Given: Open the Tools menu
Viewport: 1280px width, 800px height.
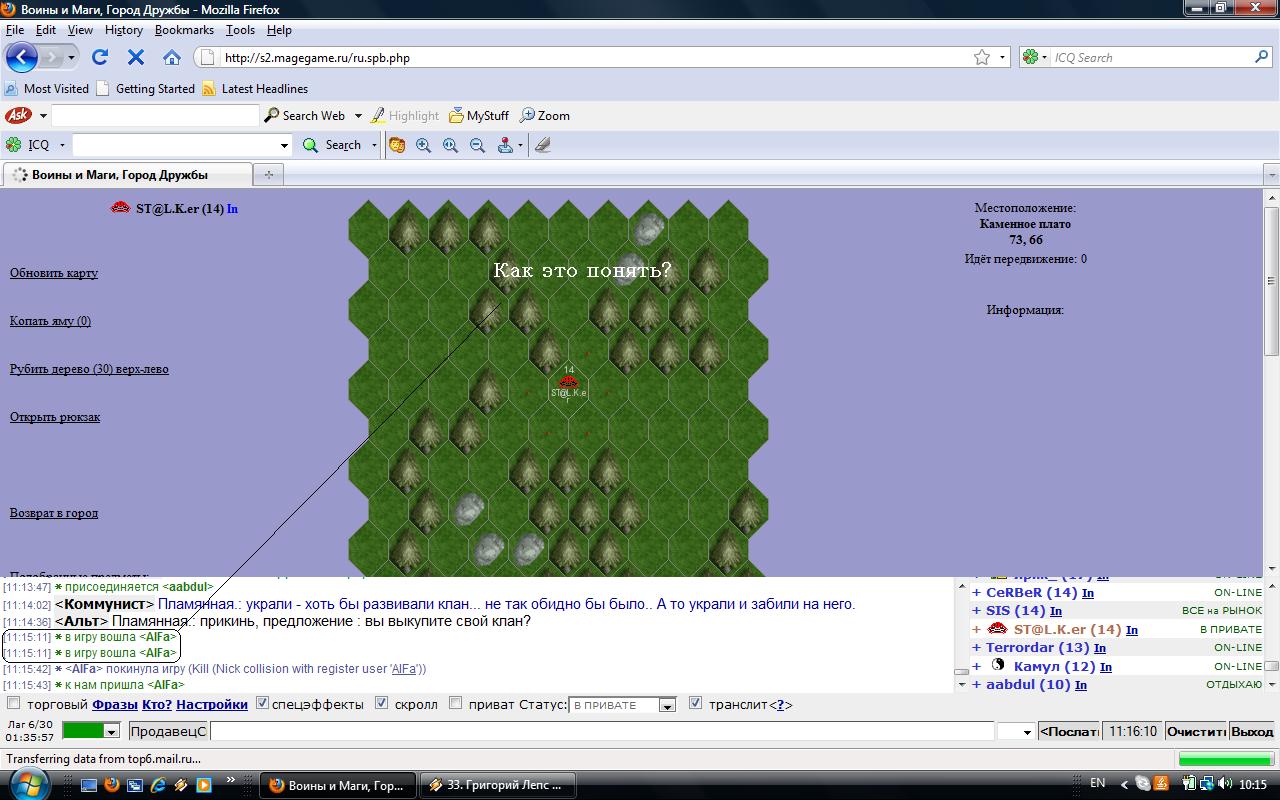Looking at the screenshot, I should (240, 30).
